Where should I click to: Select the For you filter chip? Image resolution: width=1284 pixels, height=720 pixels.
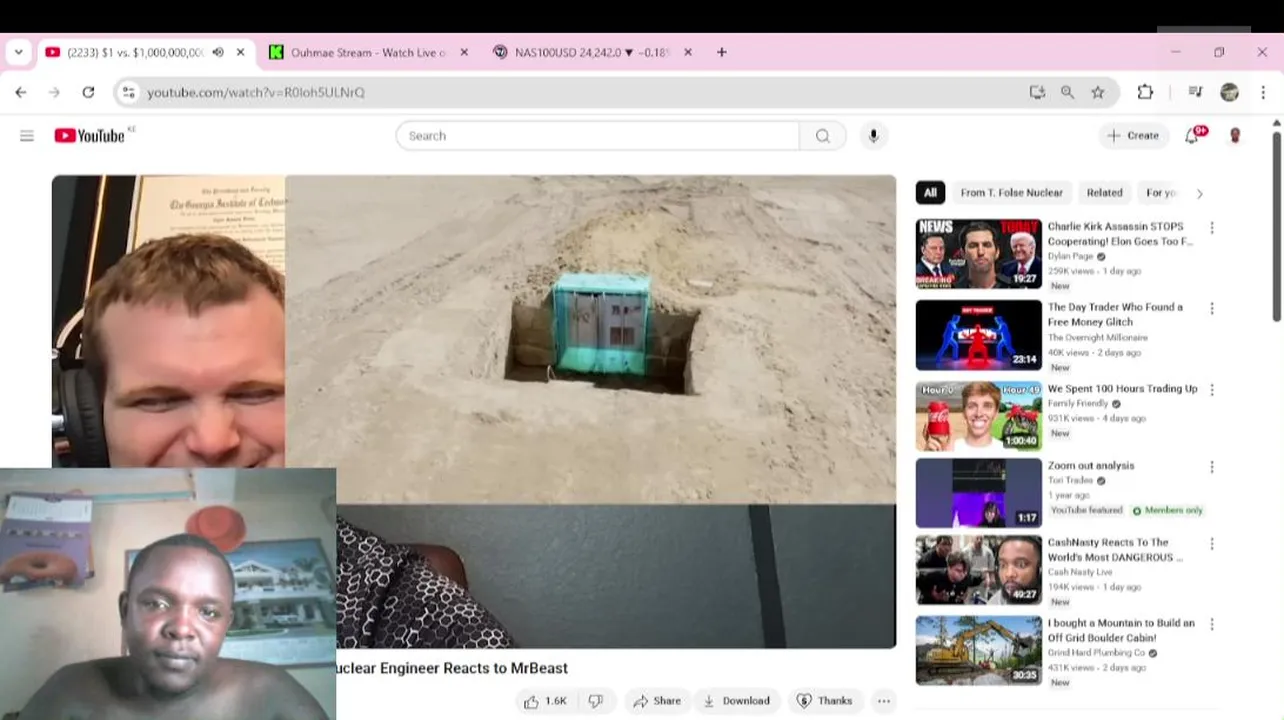click(x=1160, y=193)
